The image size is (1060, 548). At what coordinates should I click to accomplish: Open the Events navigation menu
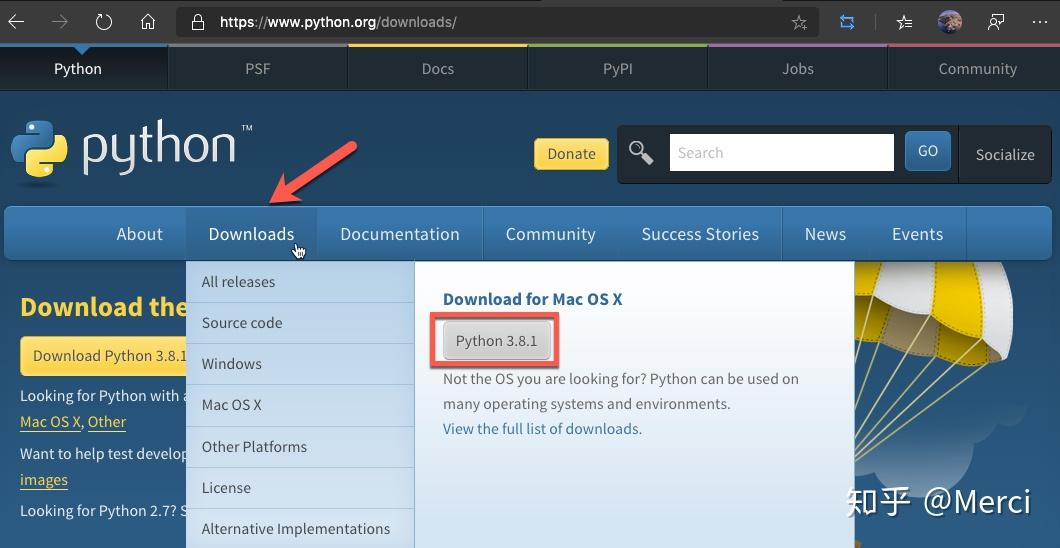[917, 234]
